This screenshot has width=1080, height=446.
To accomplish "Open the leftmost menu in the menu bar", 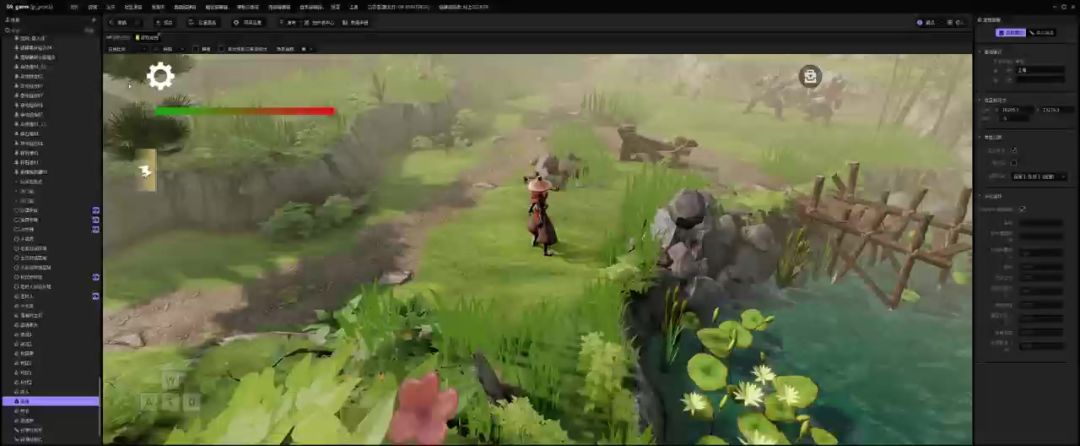I will [74, 7].
